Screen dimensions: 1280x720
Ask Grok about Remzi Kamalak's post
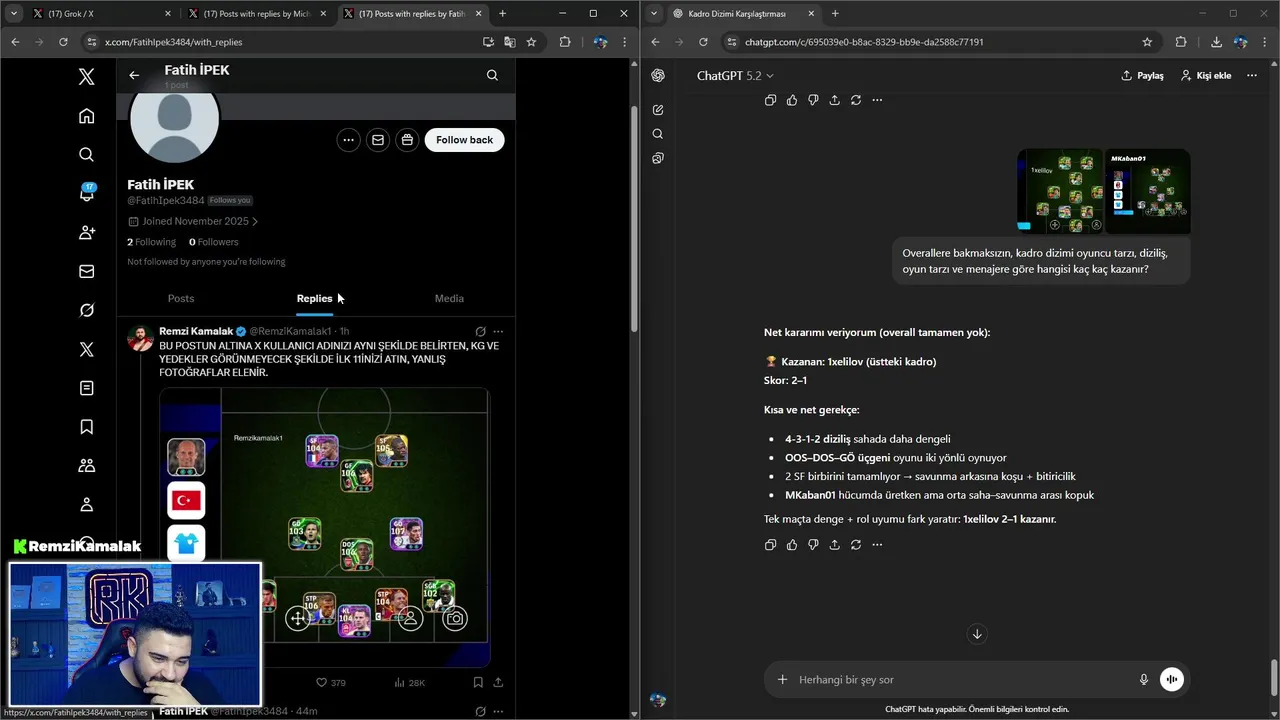[x=480, y=331]
